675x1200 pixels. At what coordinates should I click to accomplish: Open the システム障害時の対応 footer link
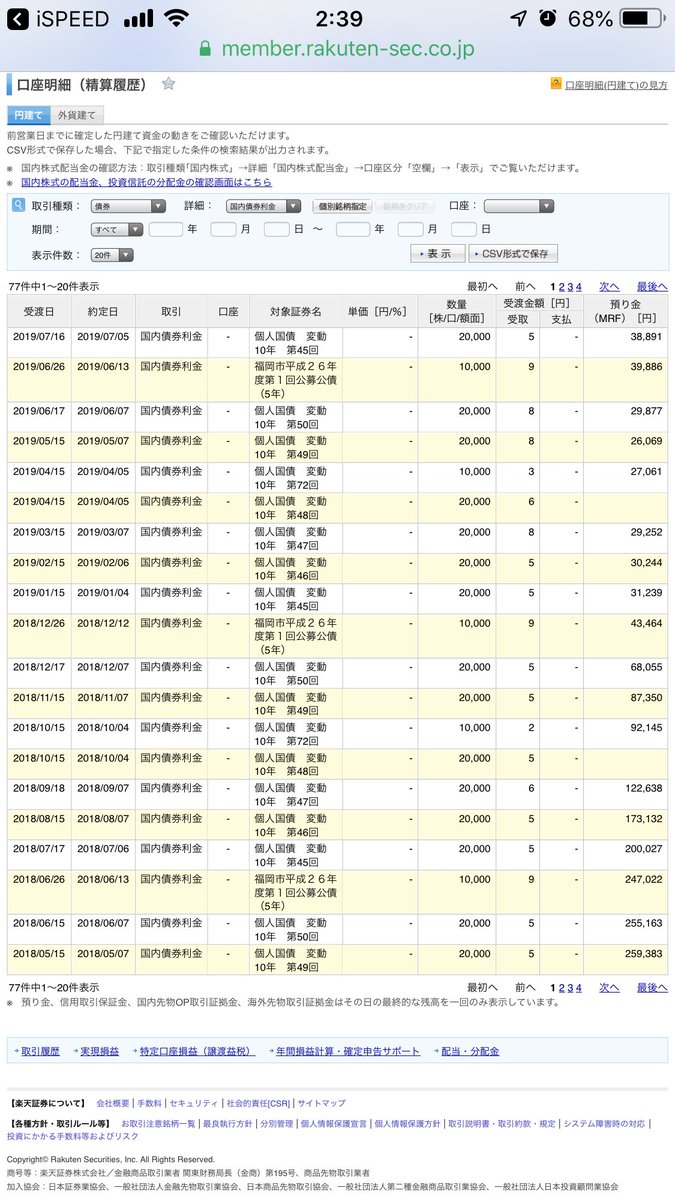603,1123
